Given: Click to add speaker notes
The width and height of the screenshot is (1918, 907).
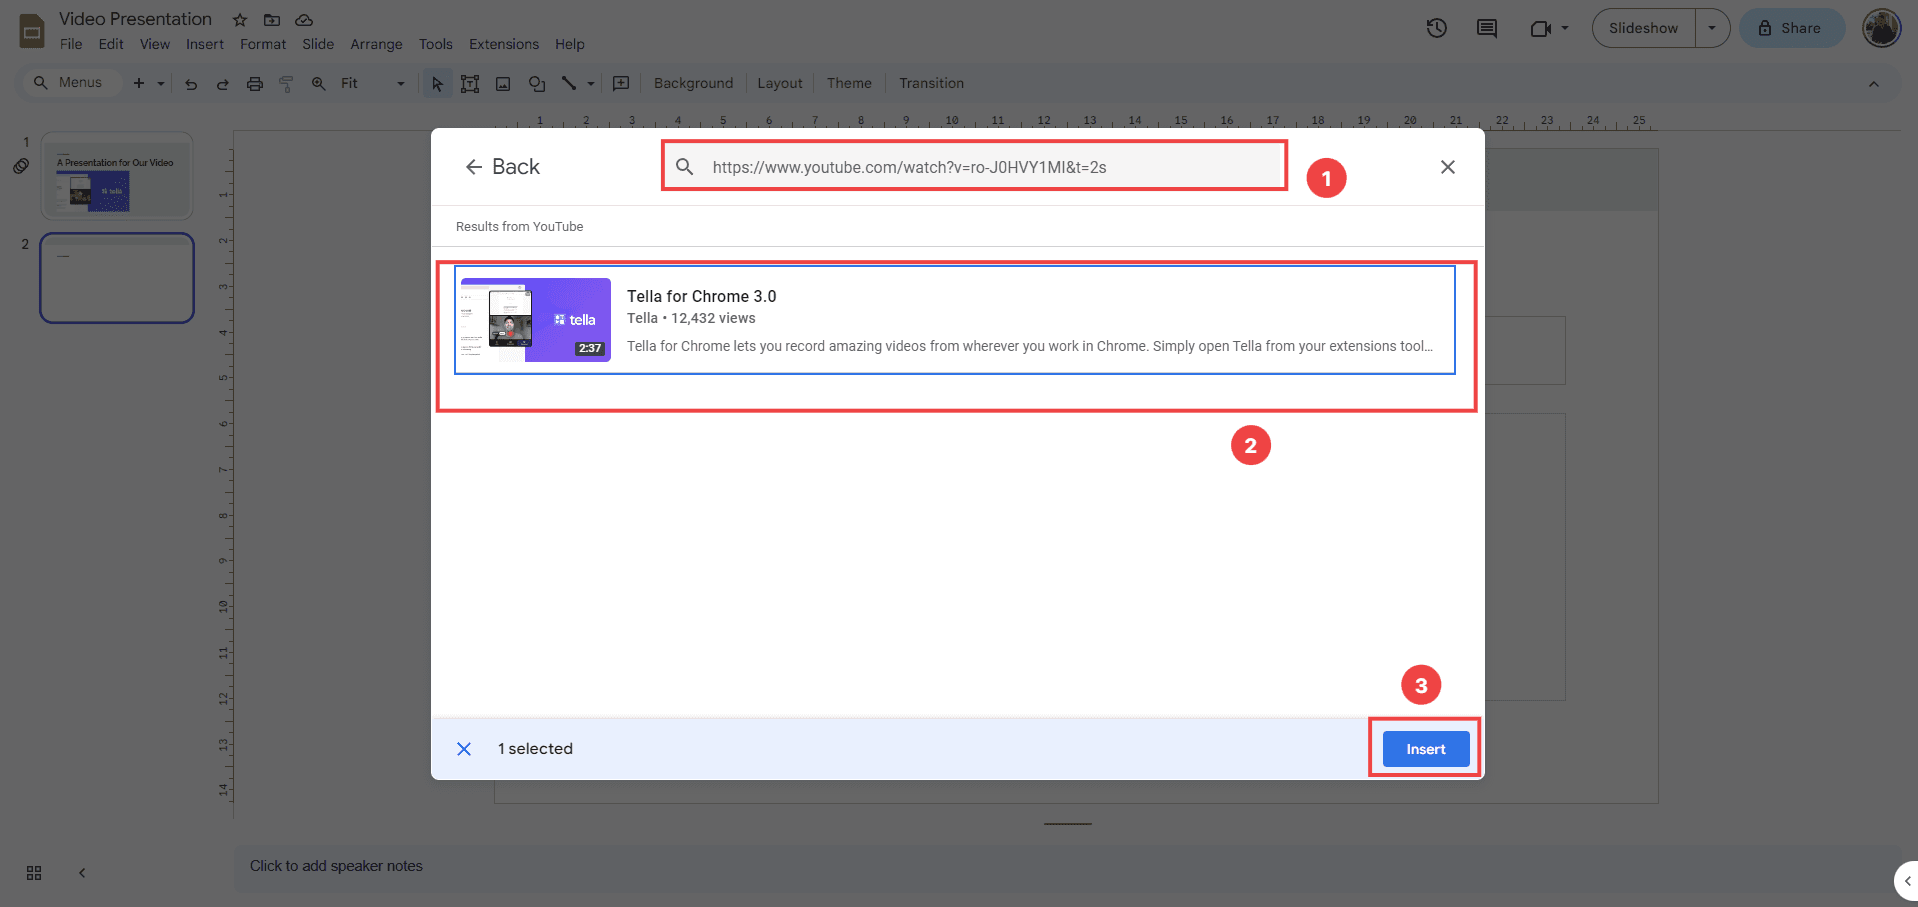Looking at the screenshot, I should [x=336, y=866].
